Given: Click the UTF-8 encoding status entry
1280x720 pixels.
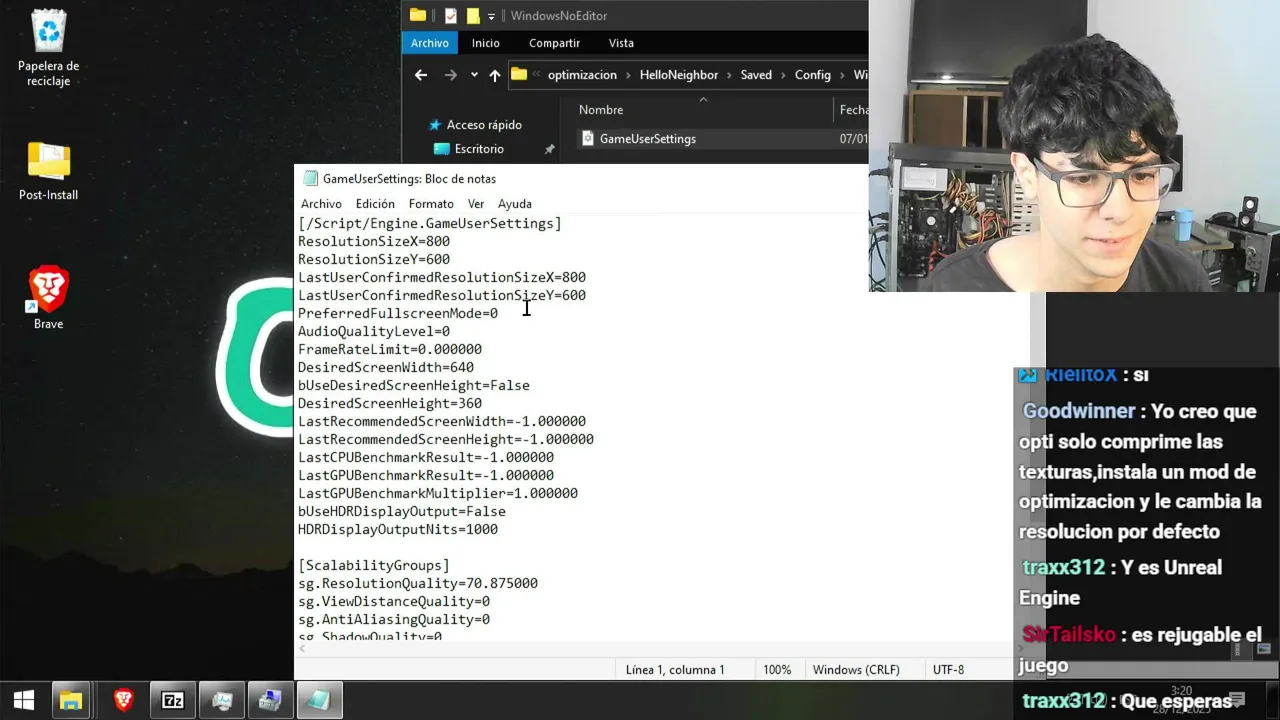Looking at the screenshot, I should coord(948,670).
